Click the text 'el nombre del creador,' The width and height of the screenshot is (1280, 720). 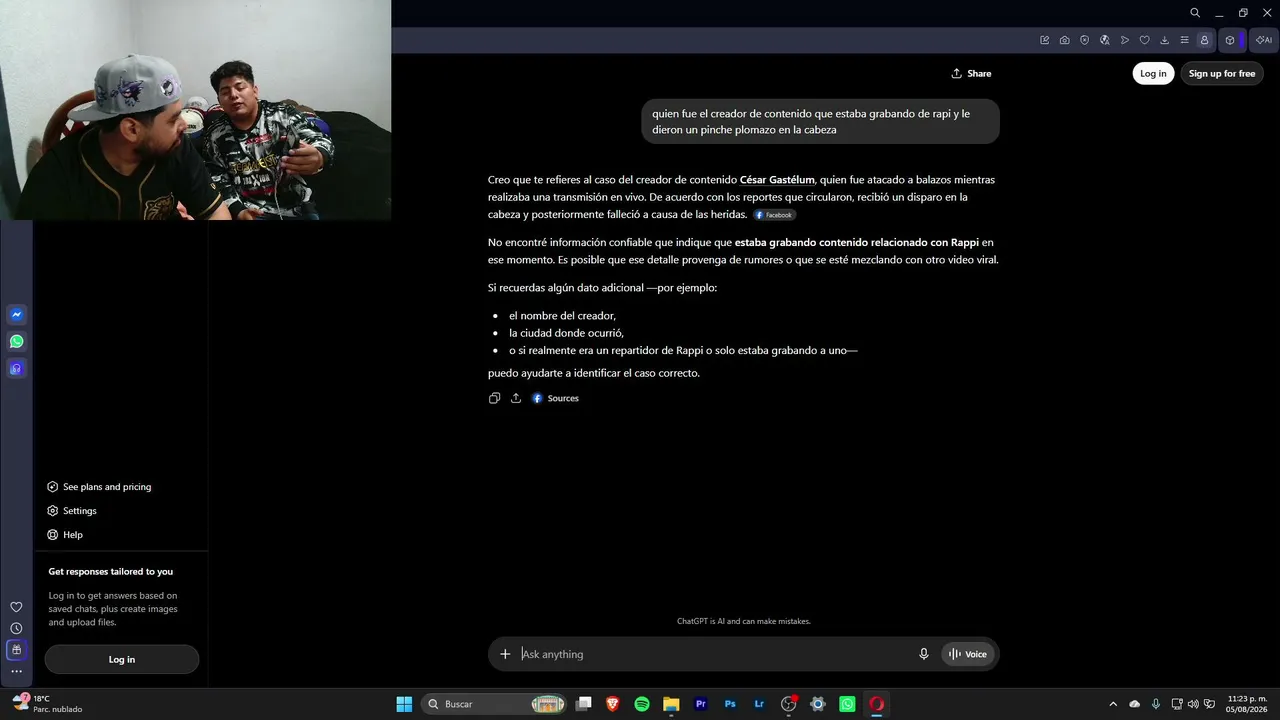(562, 316)
